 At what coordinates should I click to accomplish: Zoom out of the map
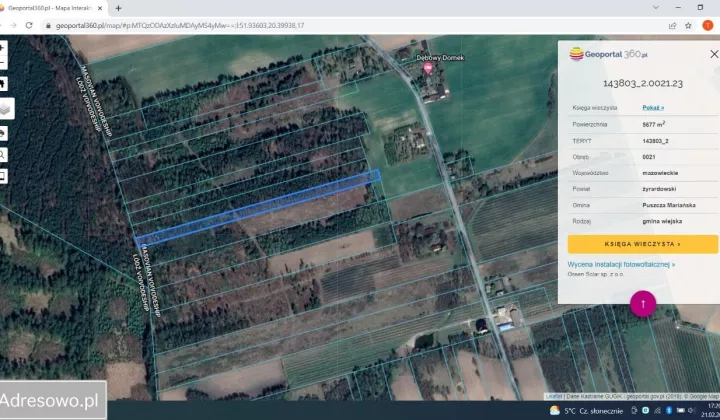(x=3, y=63)
